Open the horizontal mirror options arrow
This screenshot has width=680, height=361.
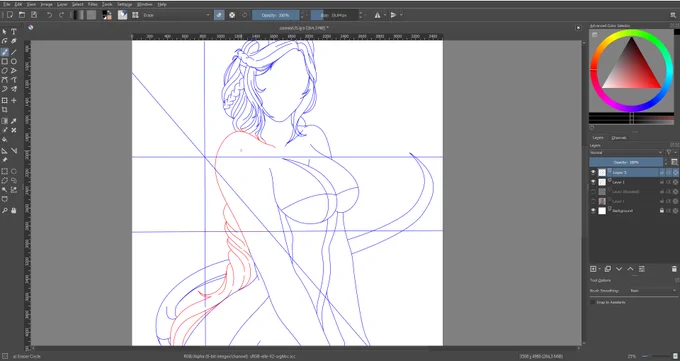click(385, 15)
